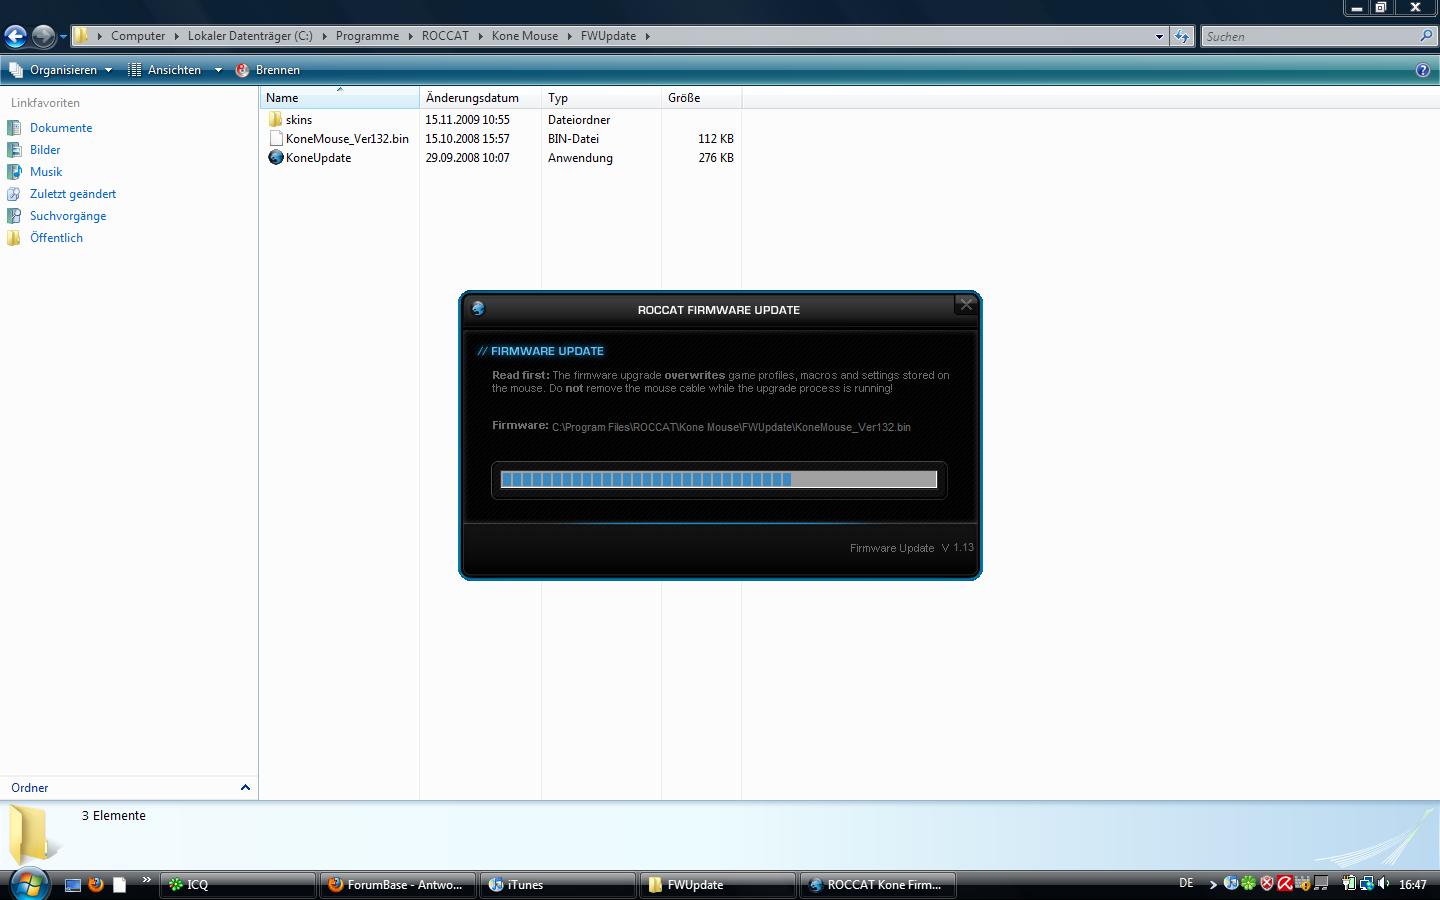Click the magnifier search icon

[x=1426, y=36]
